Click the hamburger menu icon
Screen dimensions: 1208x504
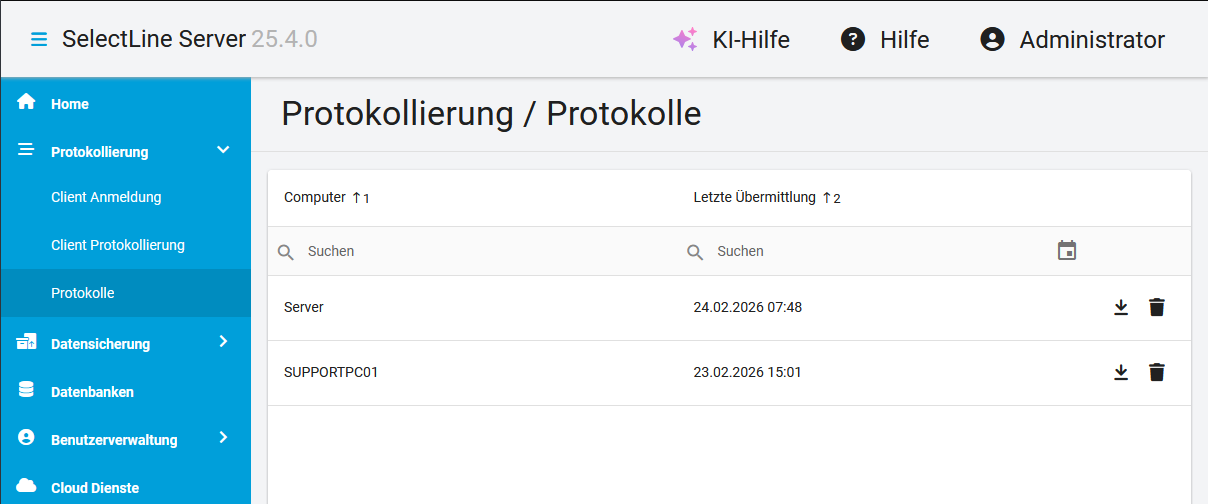(x=39, y=40)
